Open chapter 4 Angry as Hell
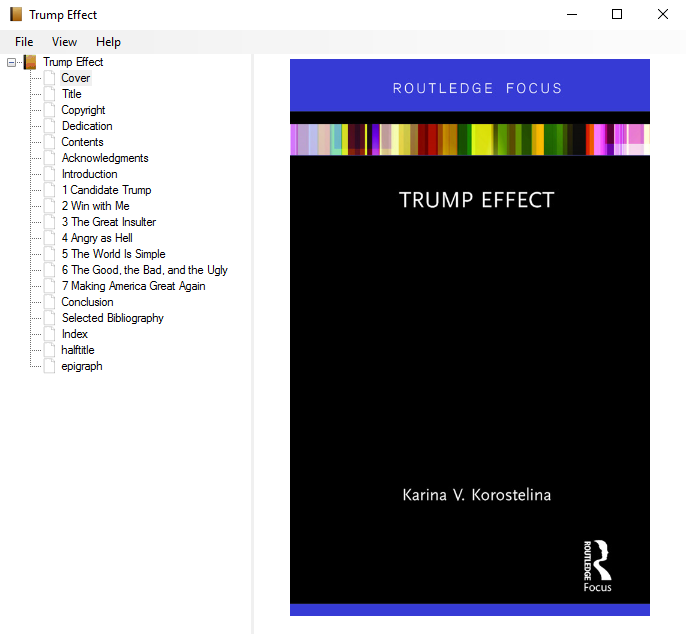Viewport: 686px width, 634px height. point(97,238)
